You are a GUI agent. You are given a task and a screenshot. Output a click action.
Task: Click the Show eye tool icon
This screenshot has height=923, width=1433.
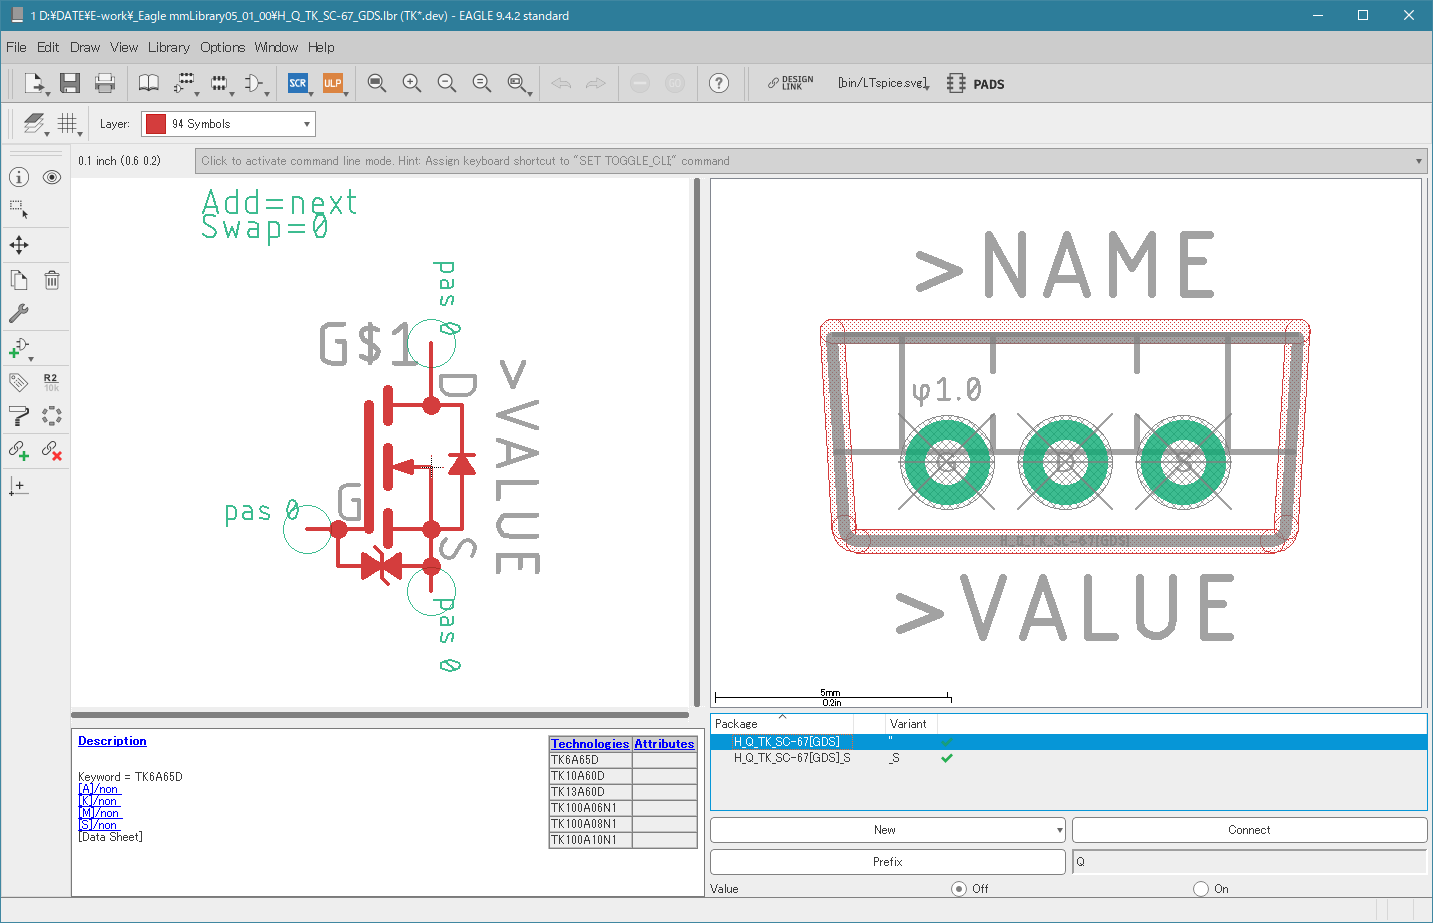coord(52,177)
